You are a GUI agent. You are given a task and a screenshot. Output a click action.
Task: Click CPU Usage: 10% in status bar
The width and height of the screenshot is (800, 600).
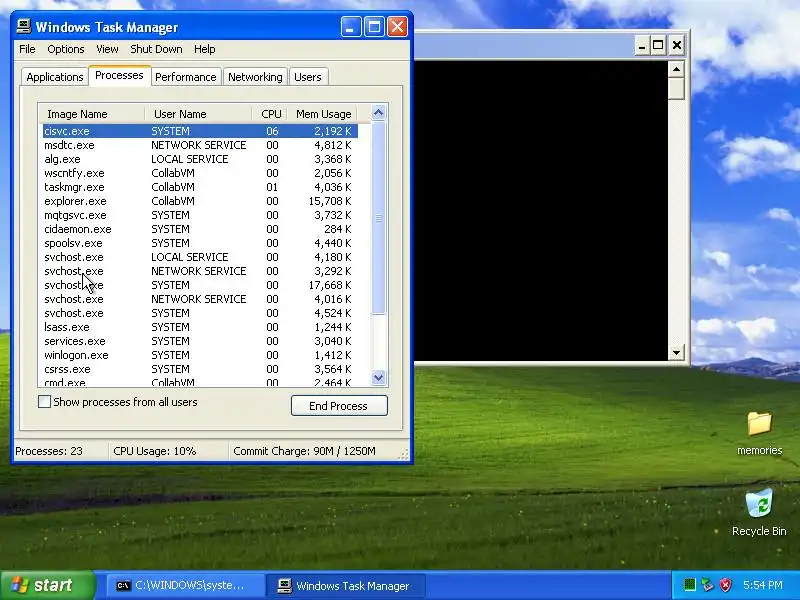pos(155,451)
